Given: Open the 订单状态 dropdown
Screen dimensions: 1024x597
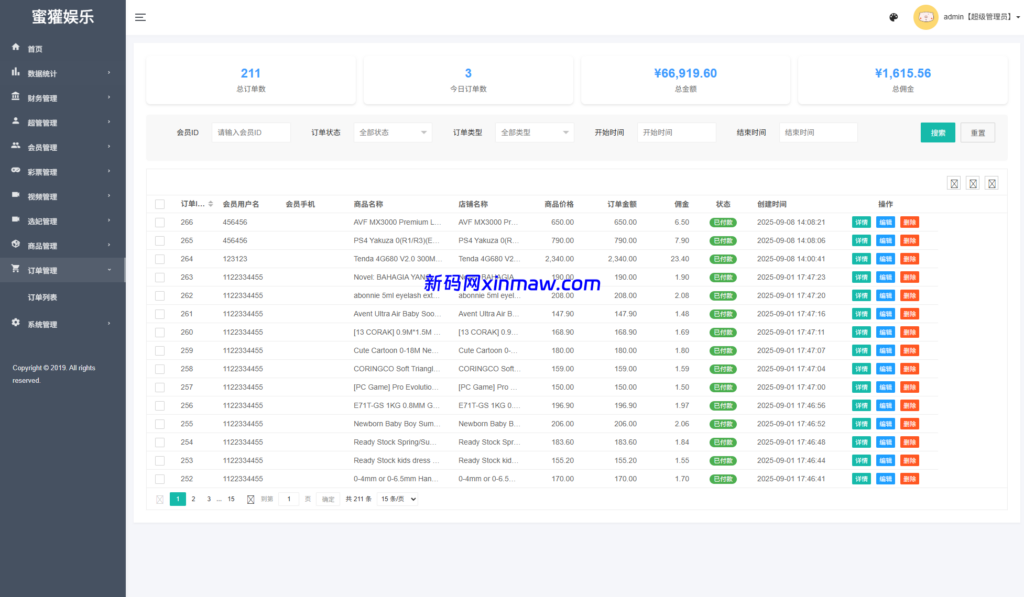Looking at the screenshot, I should tap(392, 132).
